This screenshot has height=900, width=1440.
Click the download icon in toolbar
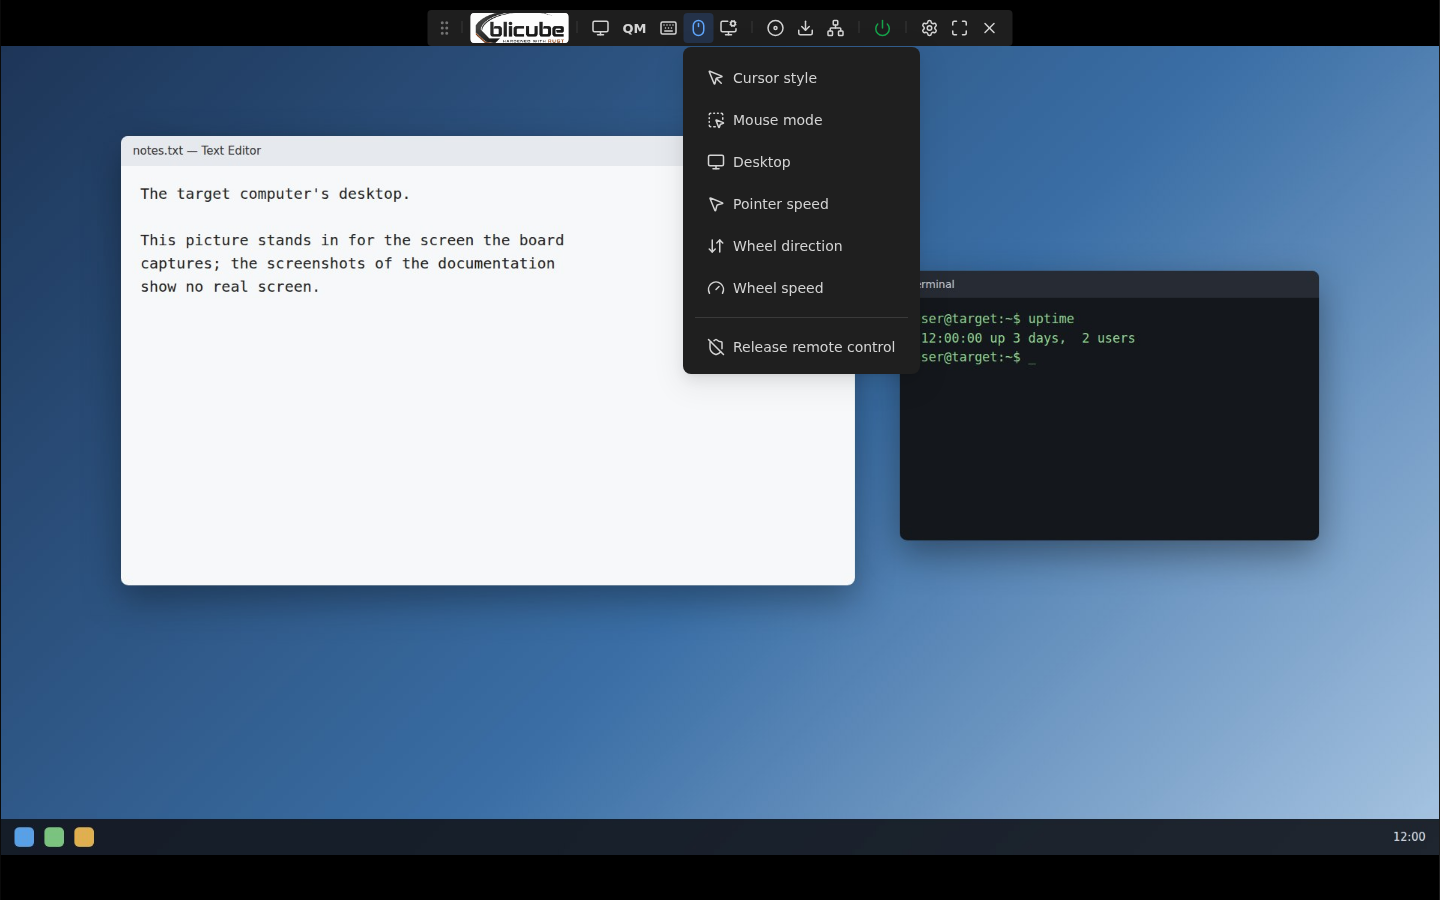805,28
